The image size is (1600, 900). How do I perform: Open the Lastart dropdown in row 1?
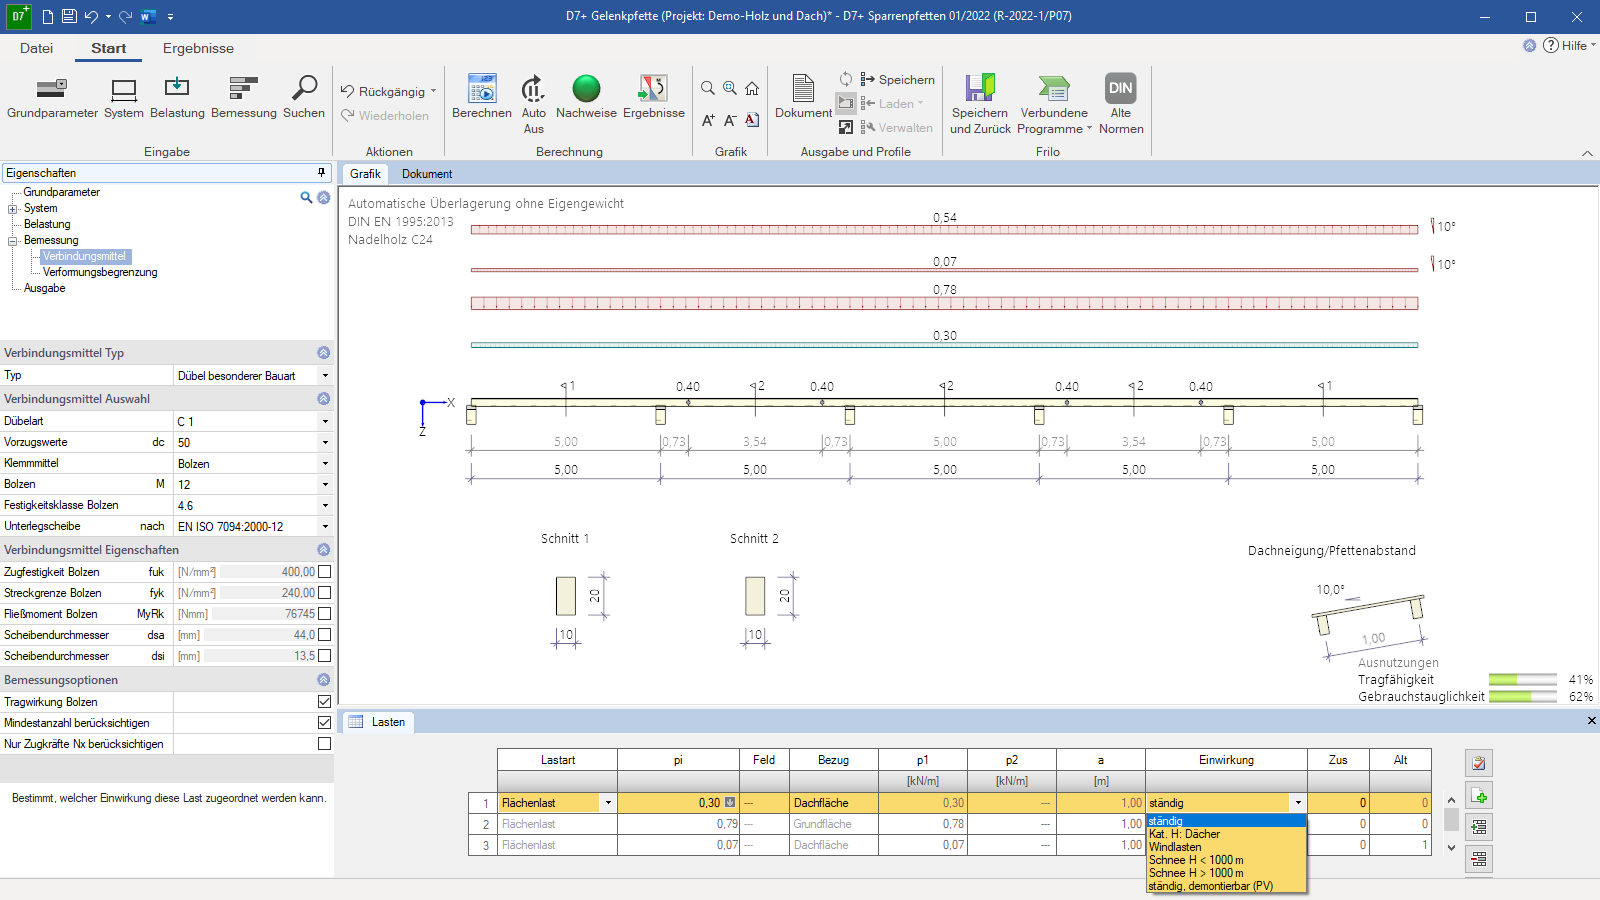[607, 803]
